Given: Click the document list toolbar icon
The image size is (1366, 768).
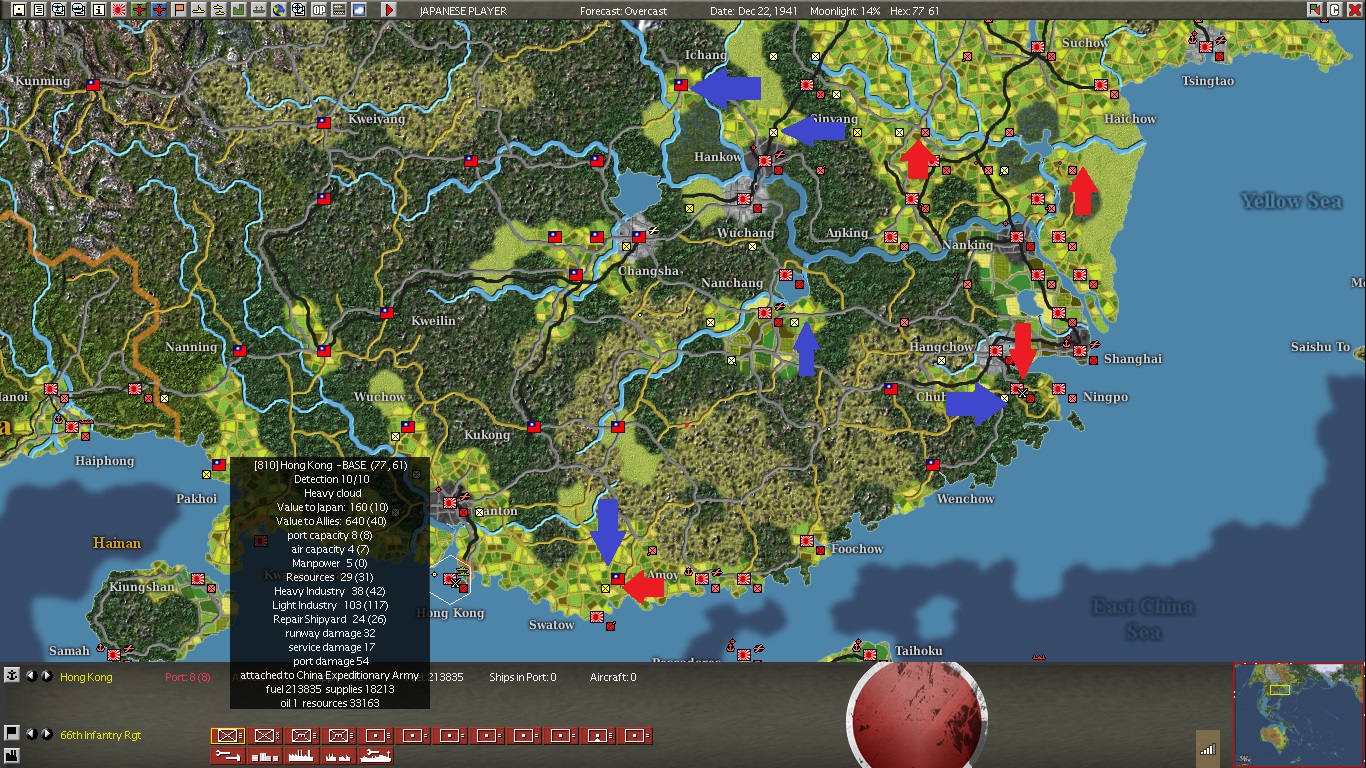Looking at the screenshot, I should tap(39, 10).
